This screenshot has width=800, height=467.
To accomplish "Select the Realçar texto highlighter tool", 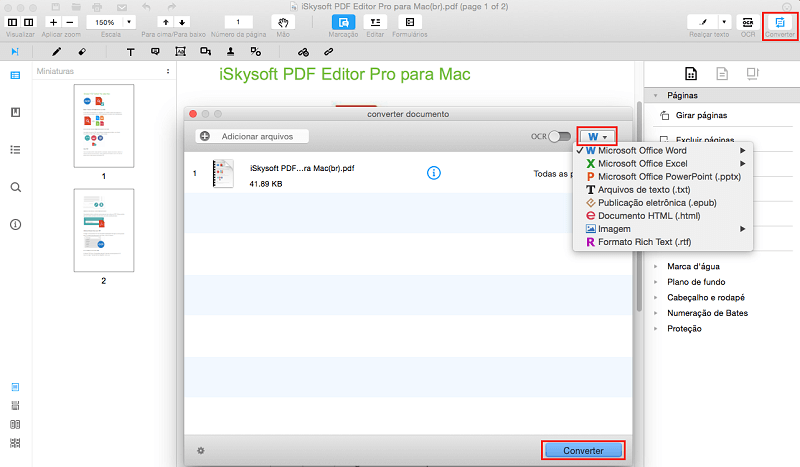I will point(703,22).
